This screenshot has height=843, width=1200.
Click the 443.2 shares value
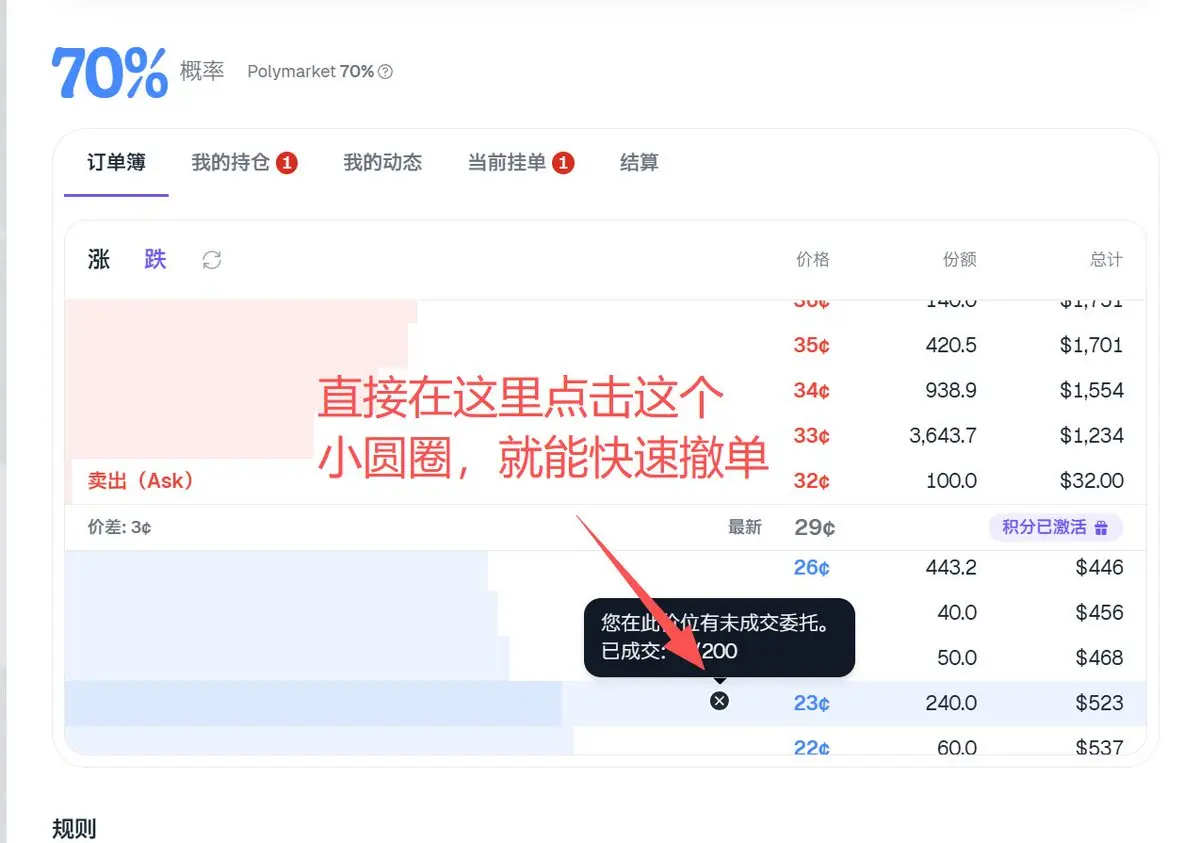pyautogui.click(x=952, y=568)
